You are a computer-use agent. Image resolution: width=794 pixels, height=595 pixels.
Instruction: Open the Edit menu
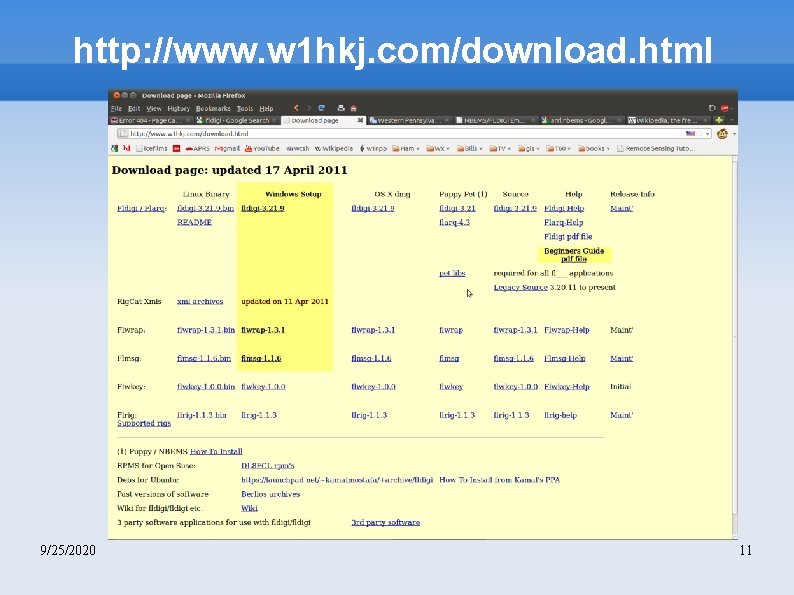tap(134, 108)
